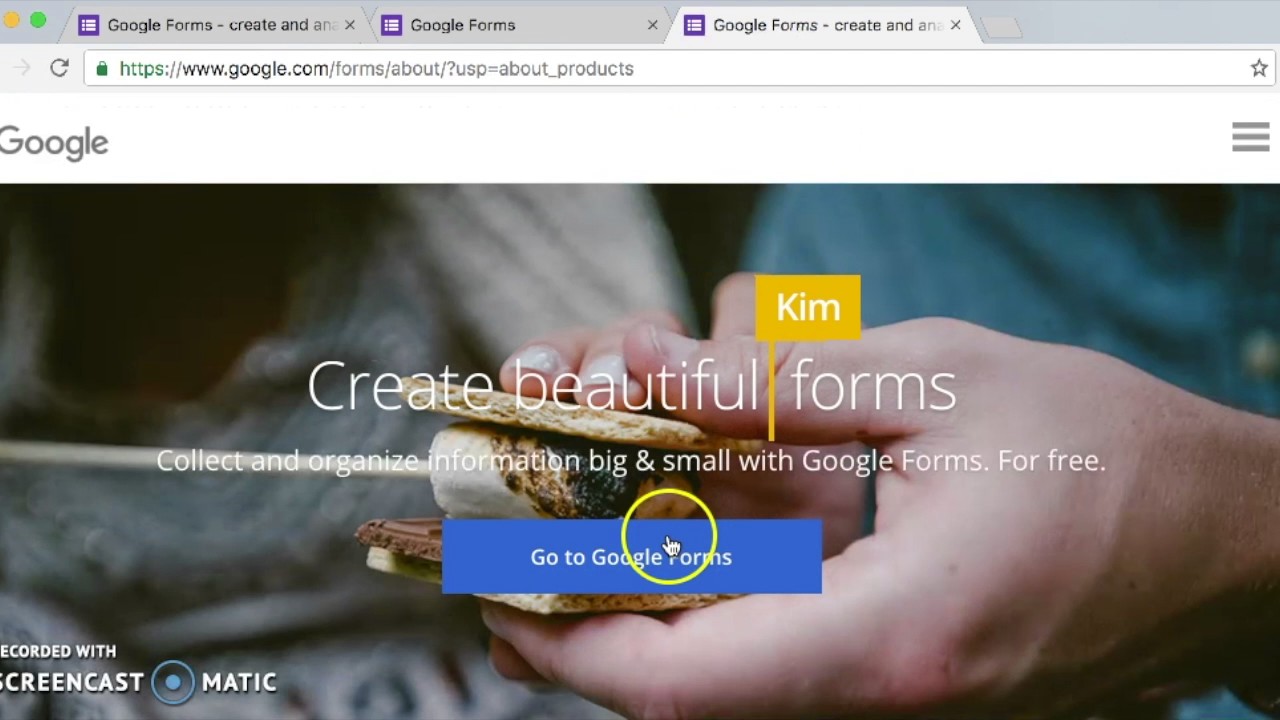Open a new browser tab
Screen dimensions: 1280x720
[x=1002, y=27]
